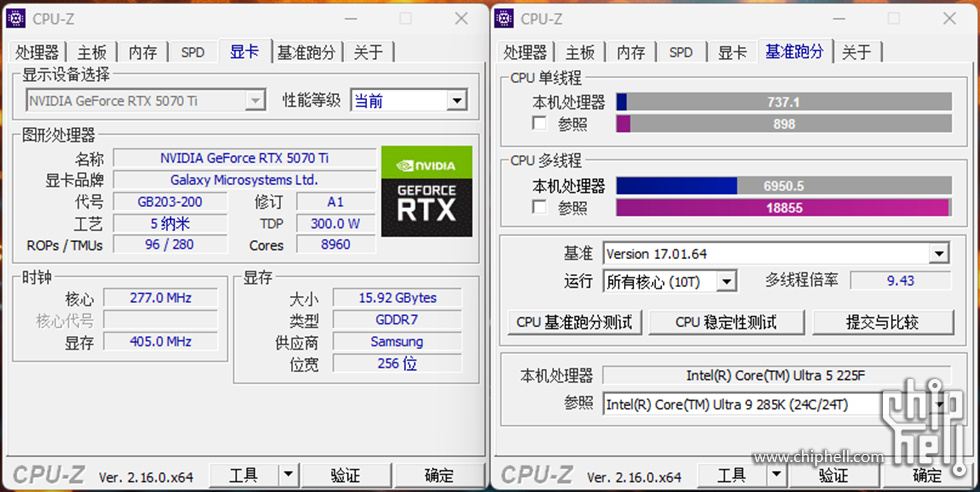Click memory size value 15.92 GBytes
The image size is (980, 492).
click(x=398, y=298)
